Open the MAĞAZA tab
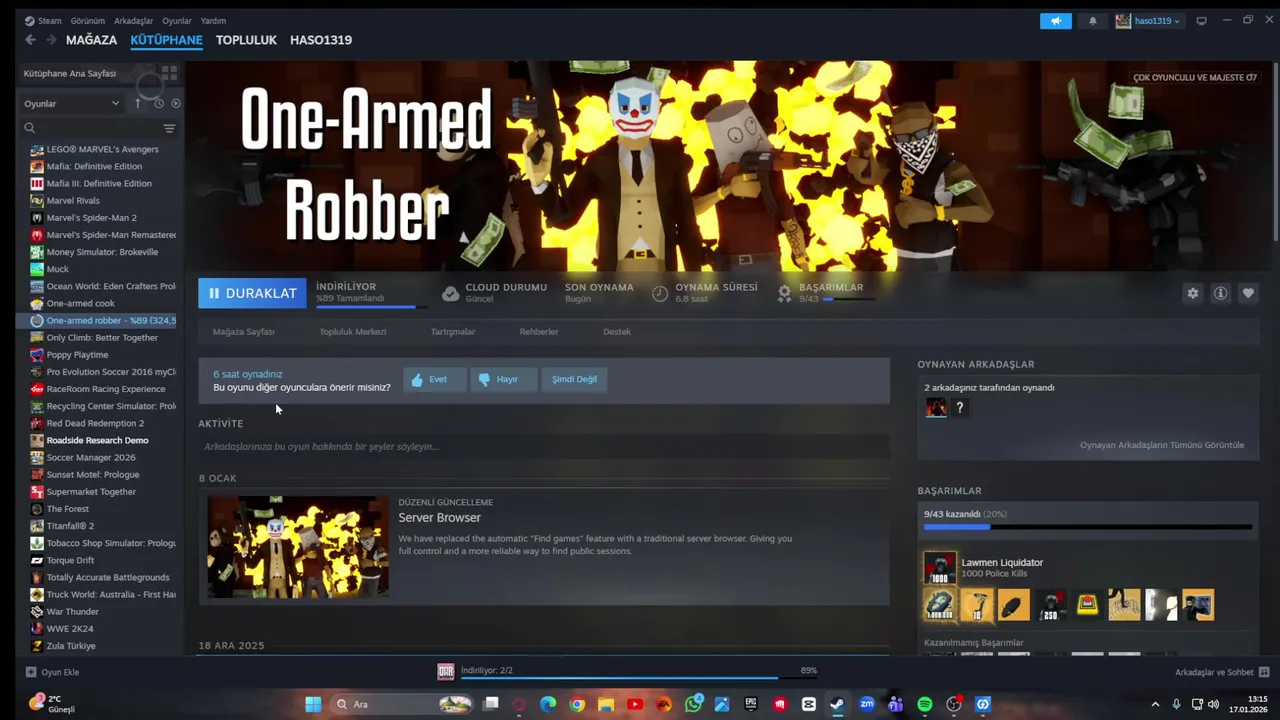This screenshot has width=1280, height=720. point(91,40)
